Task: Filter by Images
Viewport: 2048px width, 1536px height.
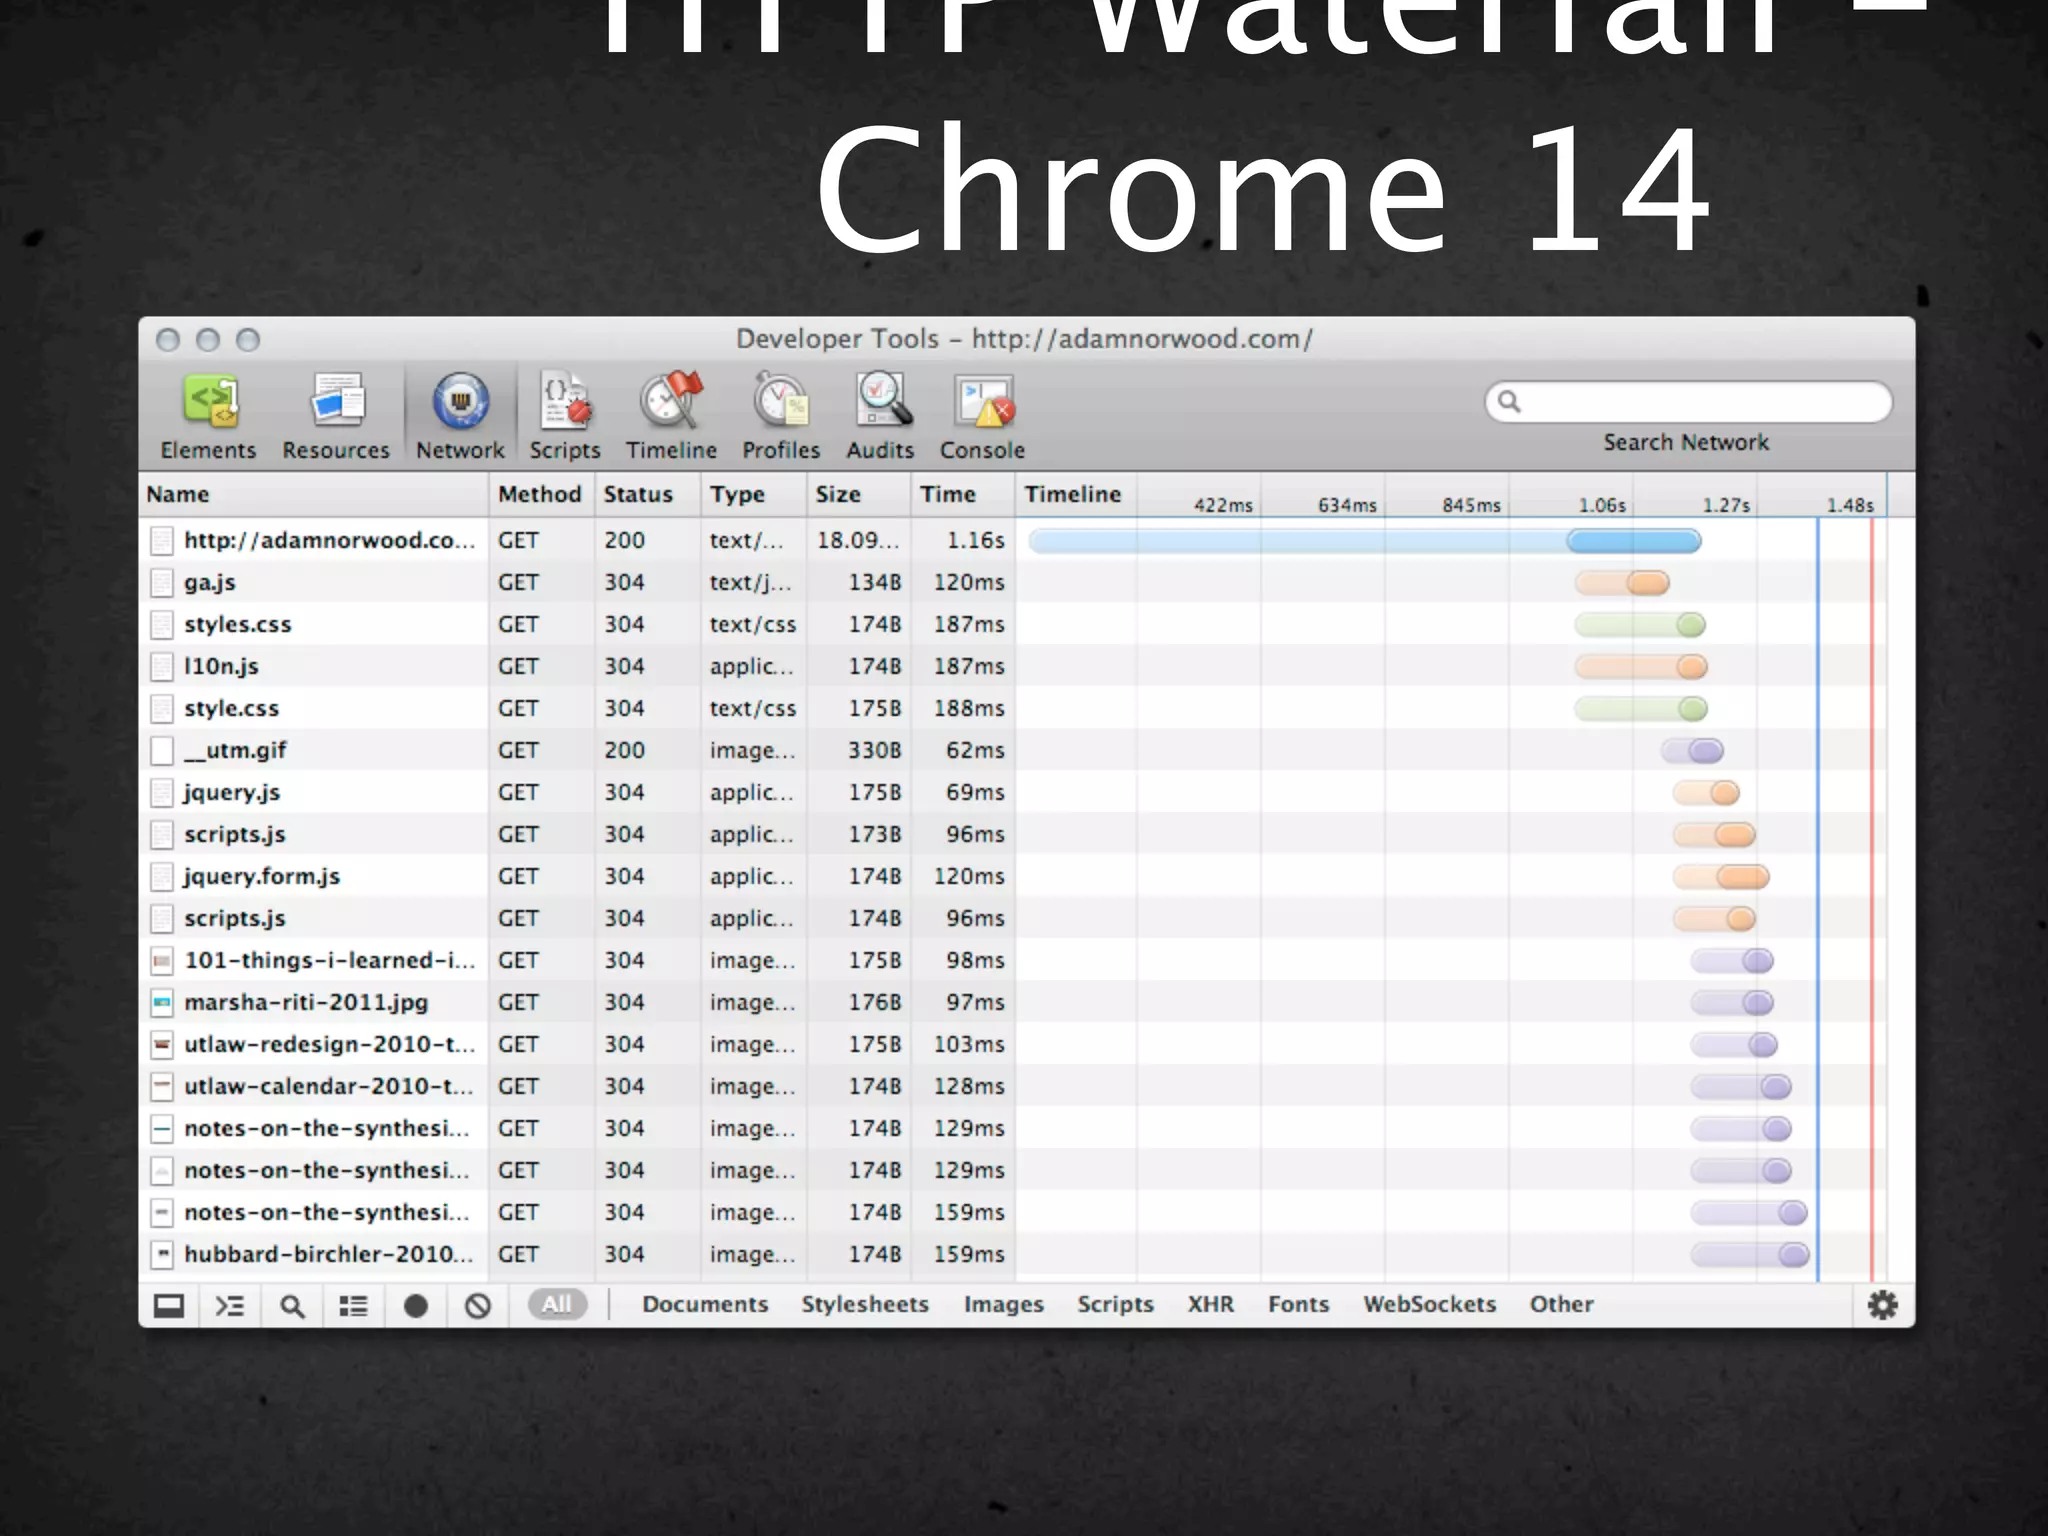Action: pyautogui.click(x=1003, y=1304)
